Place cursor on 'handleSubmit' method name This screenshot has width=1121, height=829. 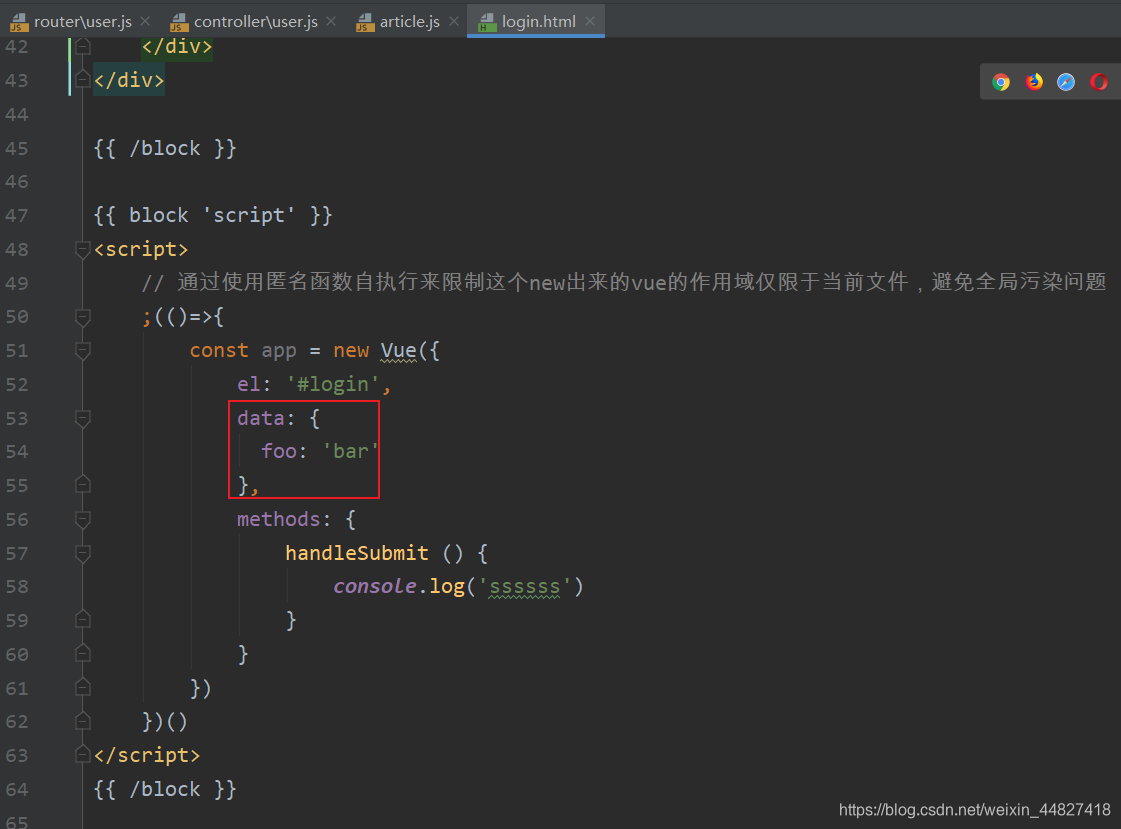[x=357, y=553]
